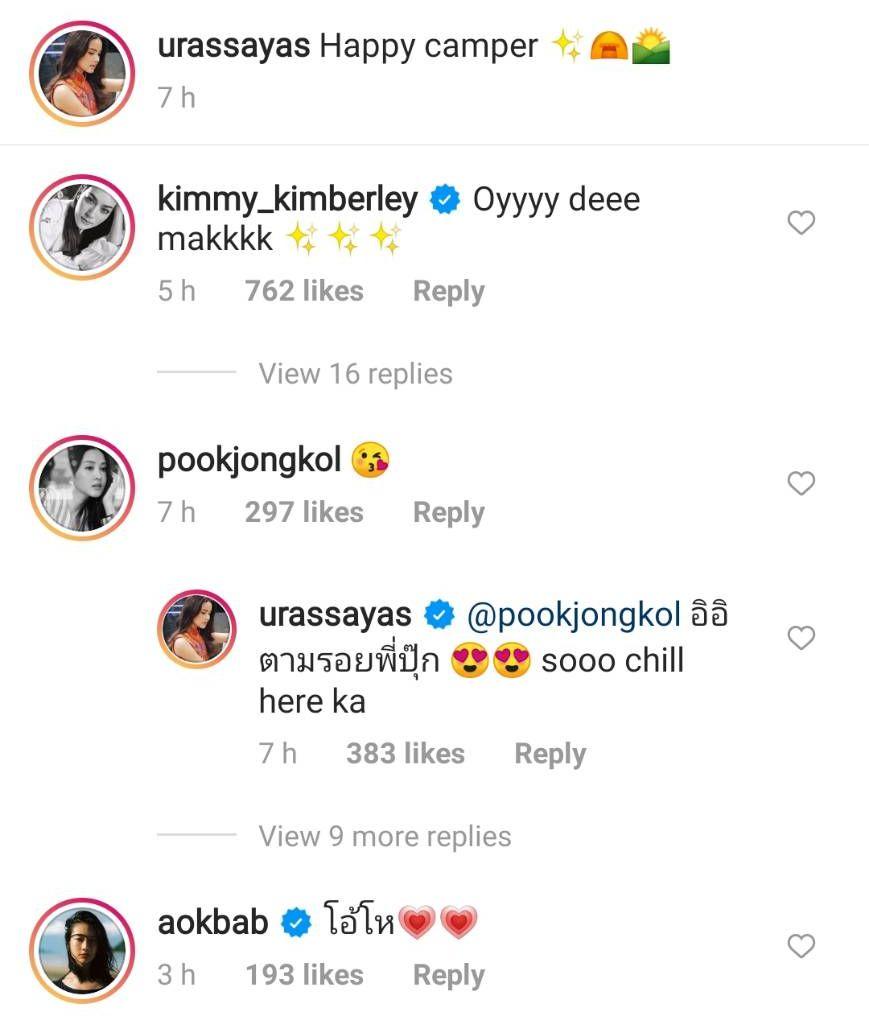Open the kimmy_kimberley username link

287,199
